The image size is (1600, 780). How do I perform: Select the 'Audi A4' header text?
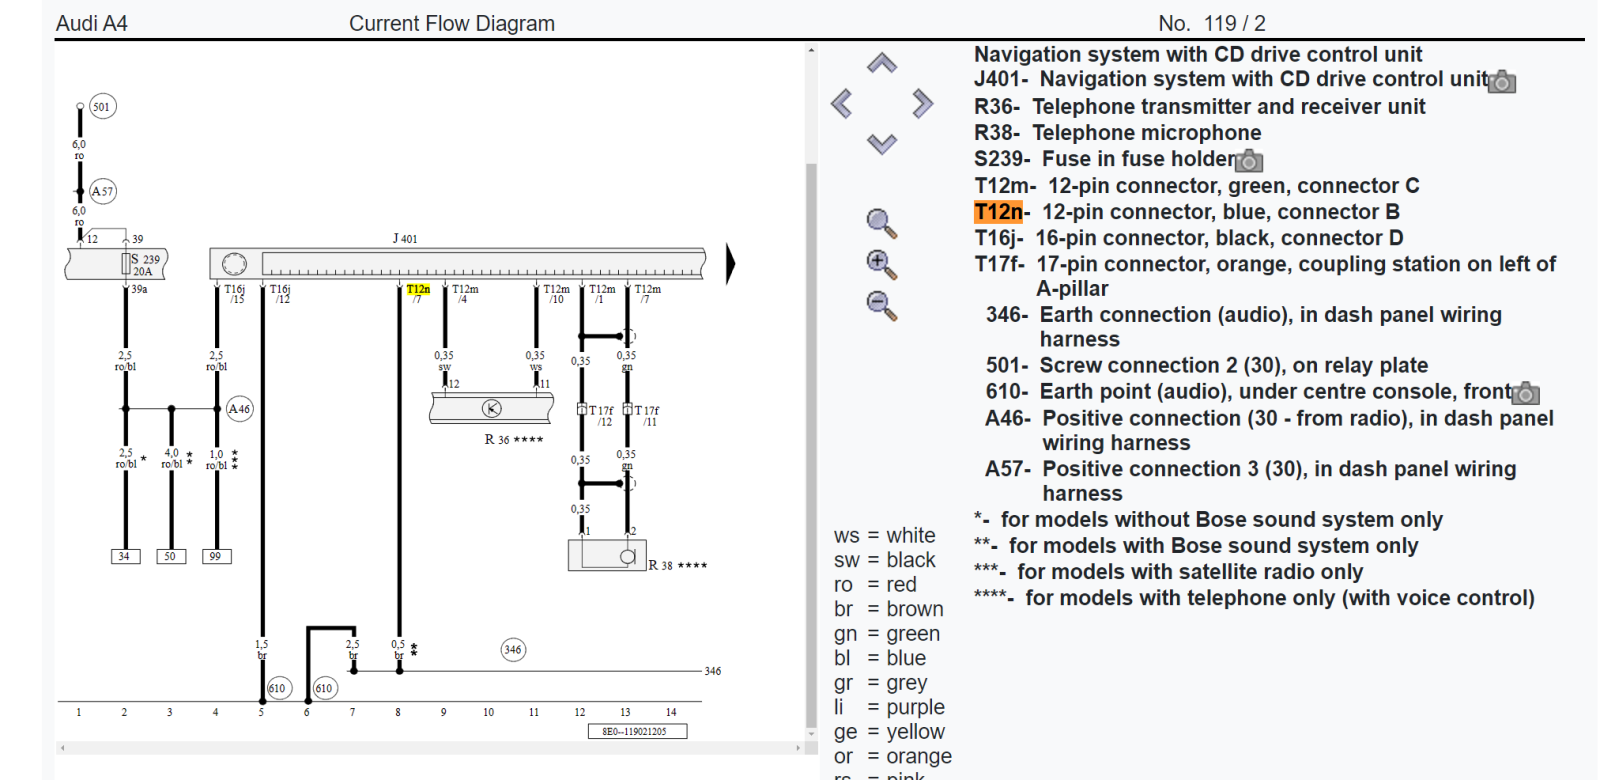tap(92, 23)
